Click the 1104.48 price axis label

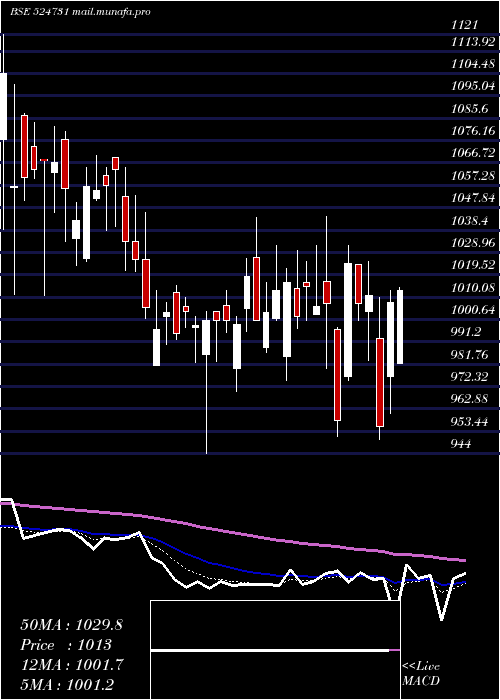click(473, 64)
